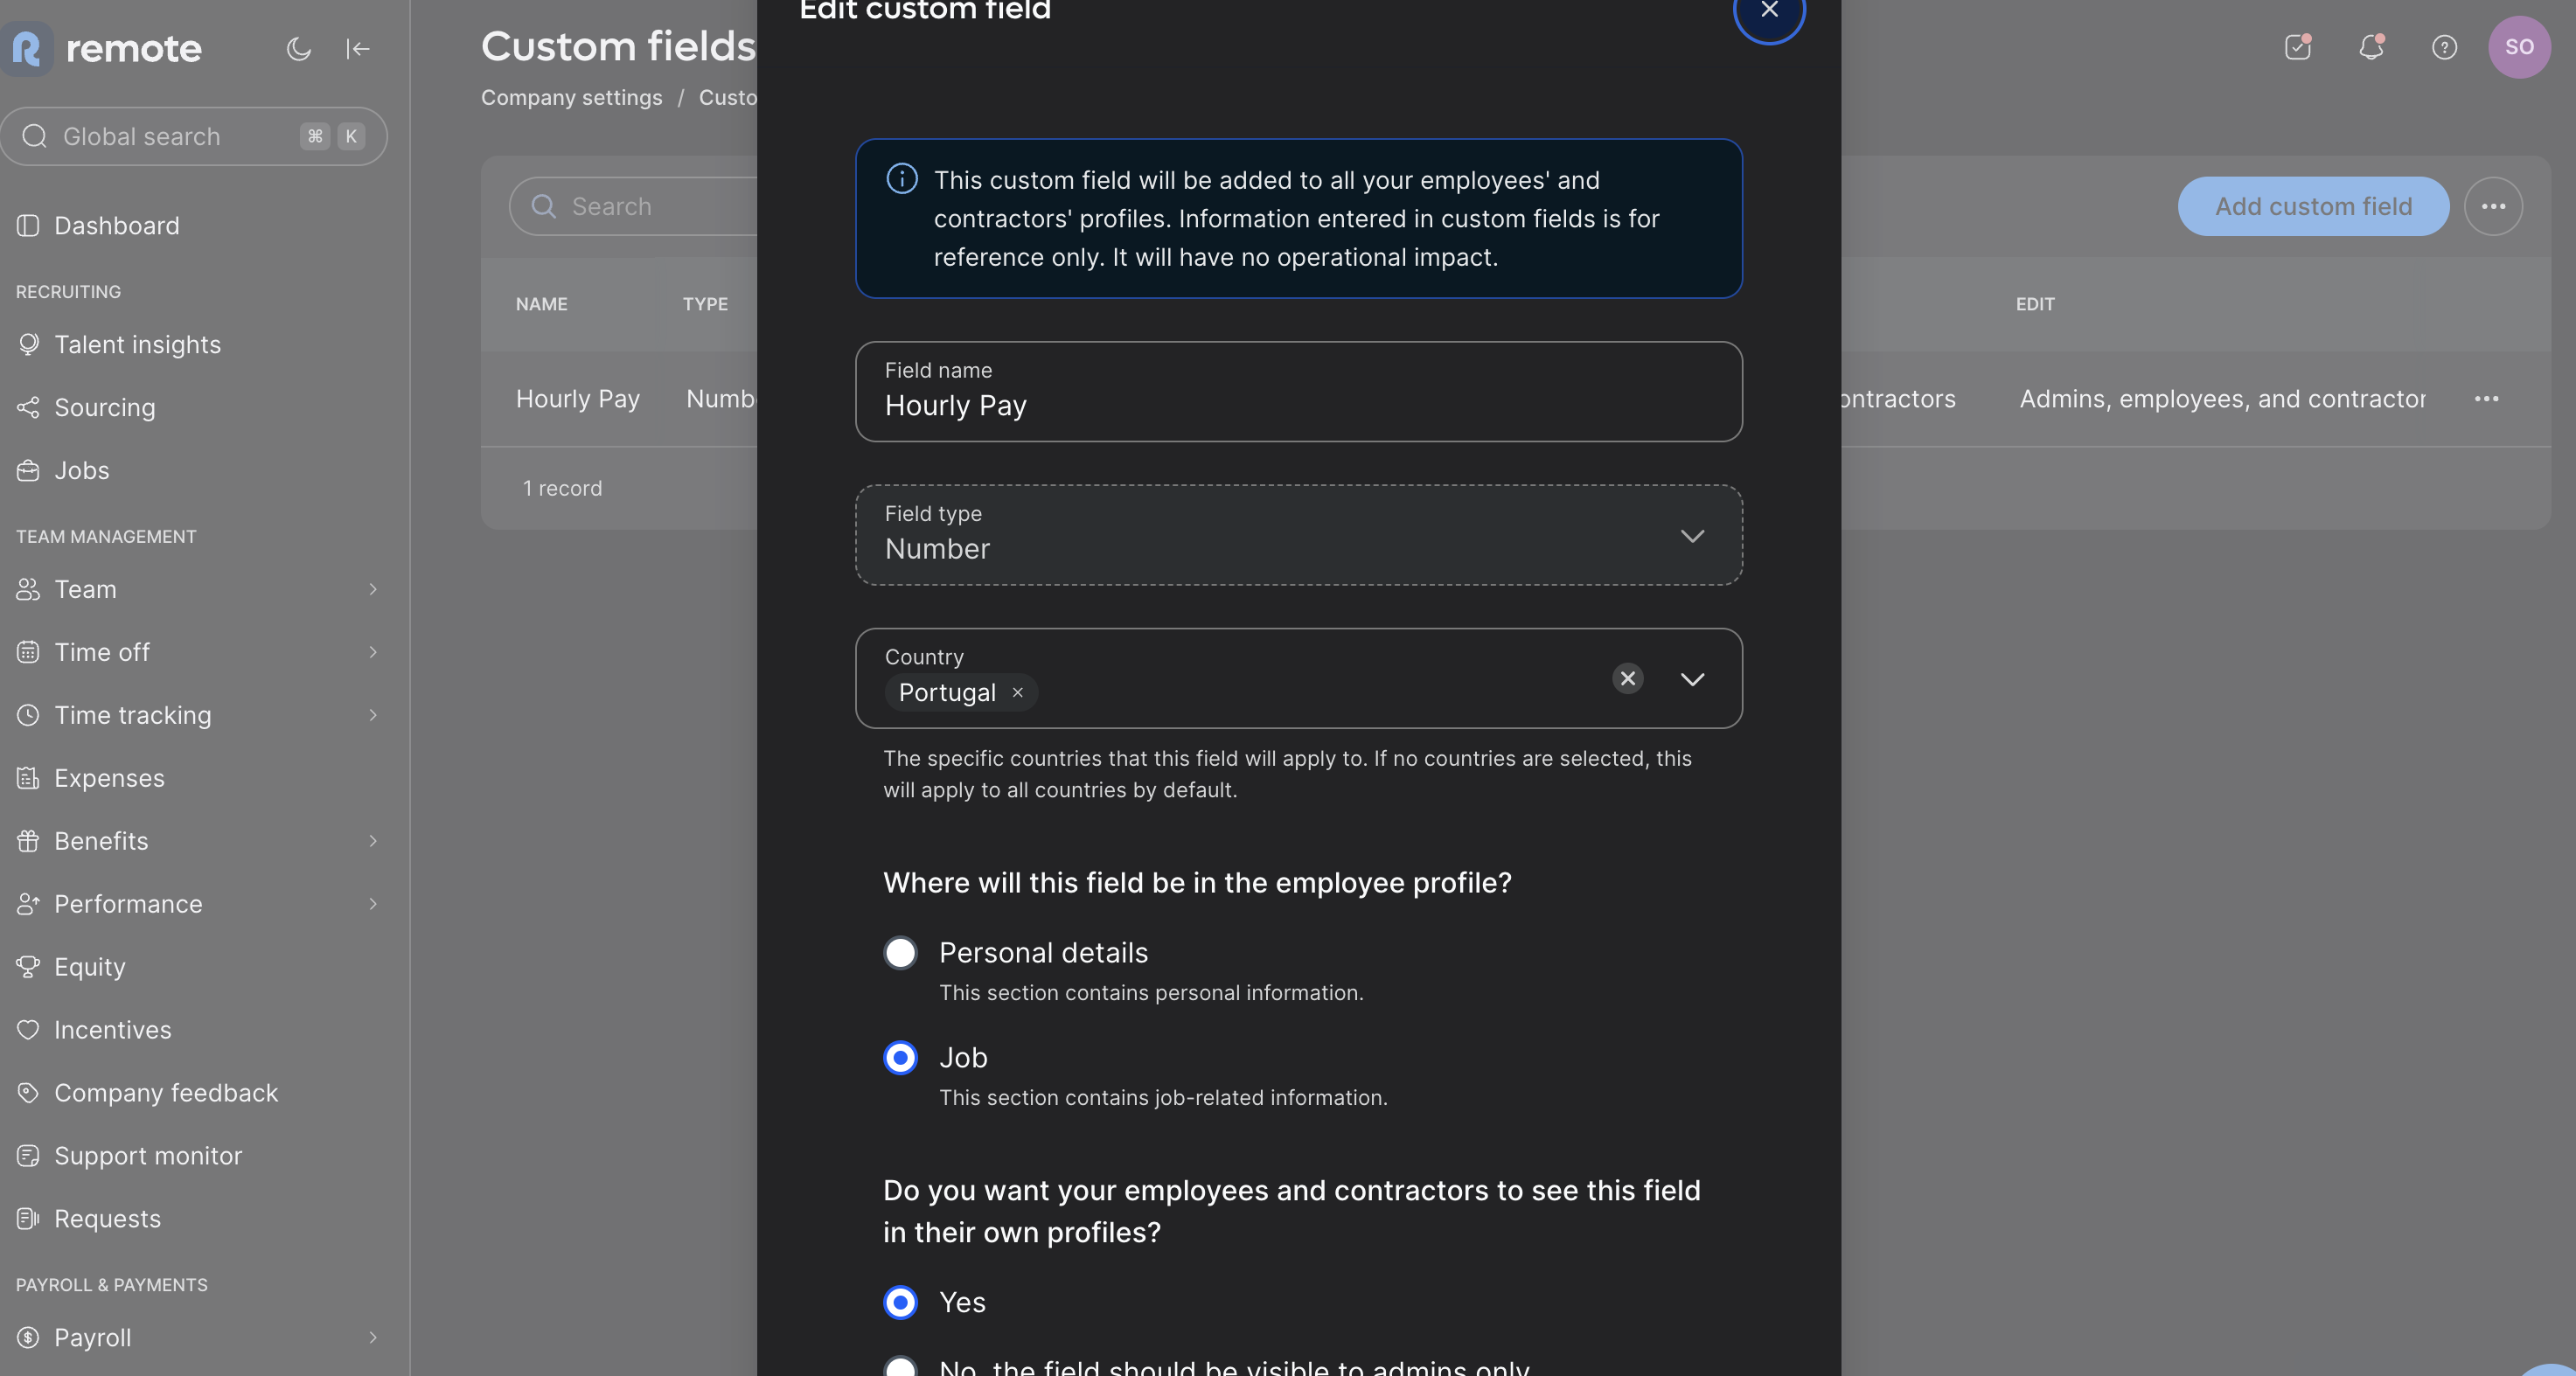
Task: Open notifications via the bell icon
Action: [2371, 47]
